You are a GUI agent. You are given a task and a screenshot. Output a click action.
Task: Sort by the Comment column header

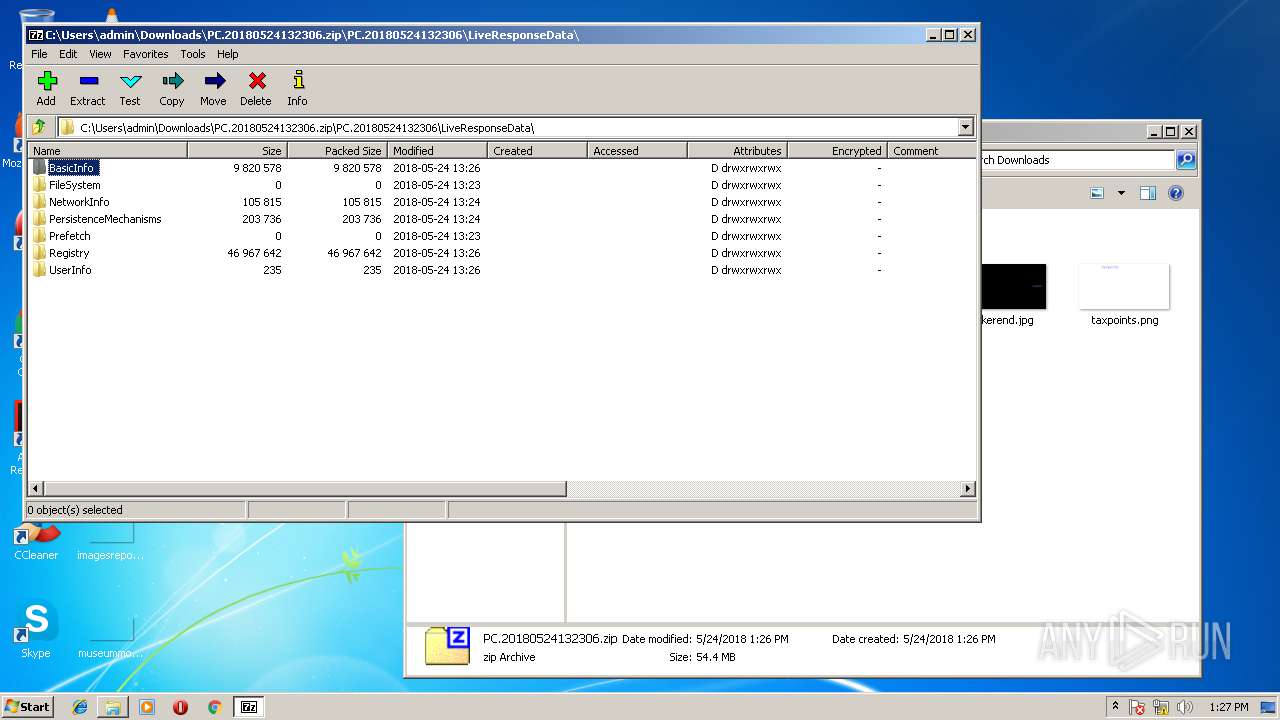tap(931, 151)
